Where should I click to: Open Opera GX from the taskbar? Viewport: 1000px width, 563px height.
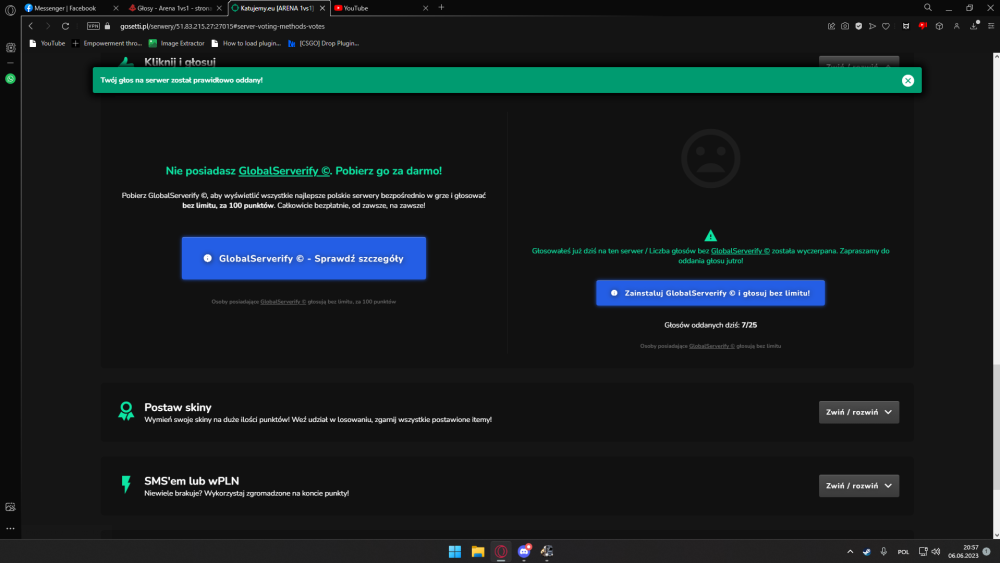coord(501,552)
